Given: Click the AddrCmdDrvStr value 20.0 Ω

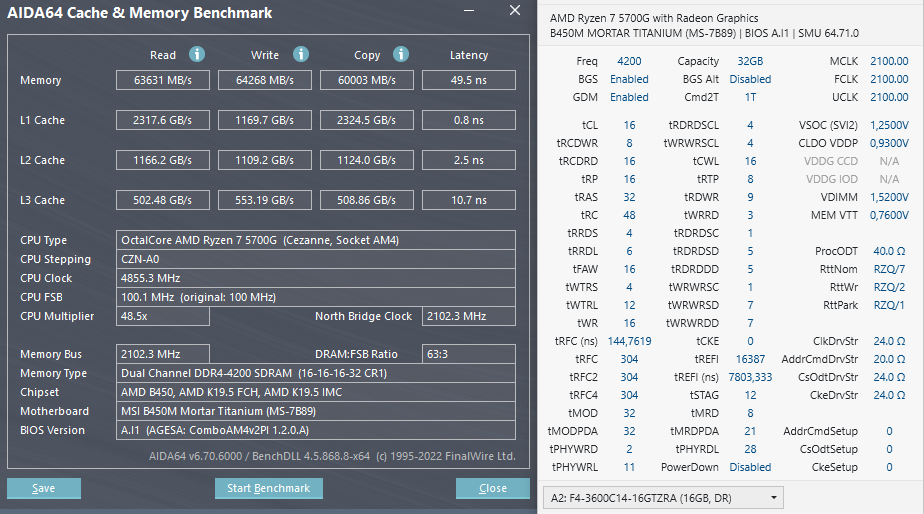Looking at the screenshot, I should (889, 359).
